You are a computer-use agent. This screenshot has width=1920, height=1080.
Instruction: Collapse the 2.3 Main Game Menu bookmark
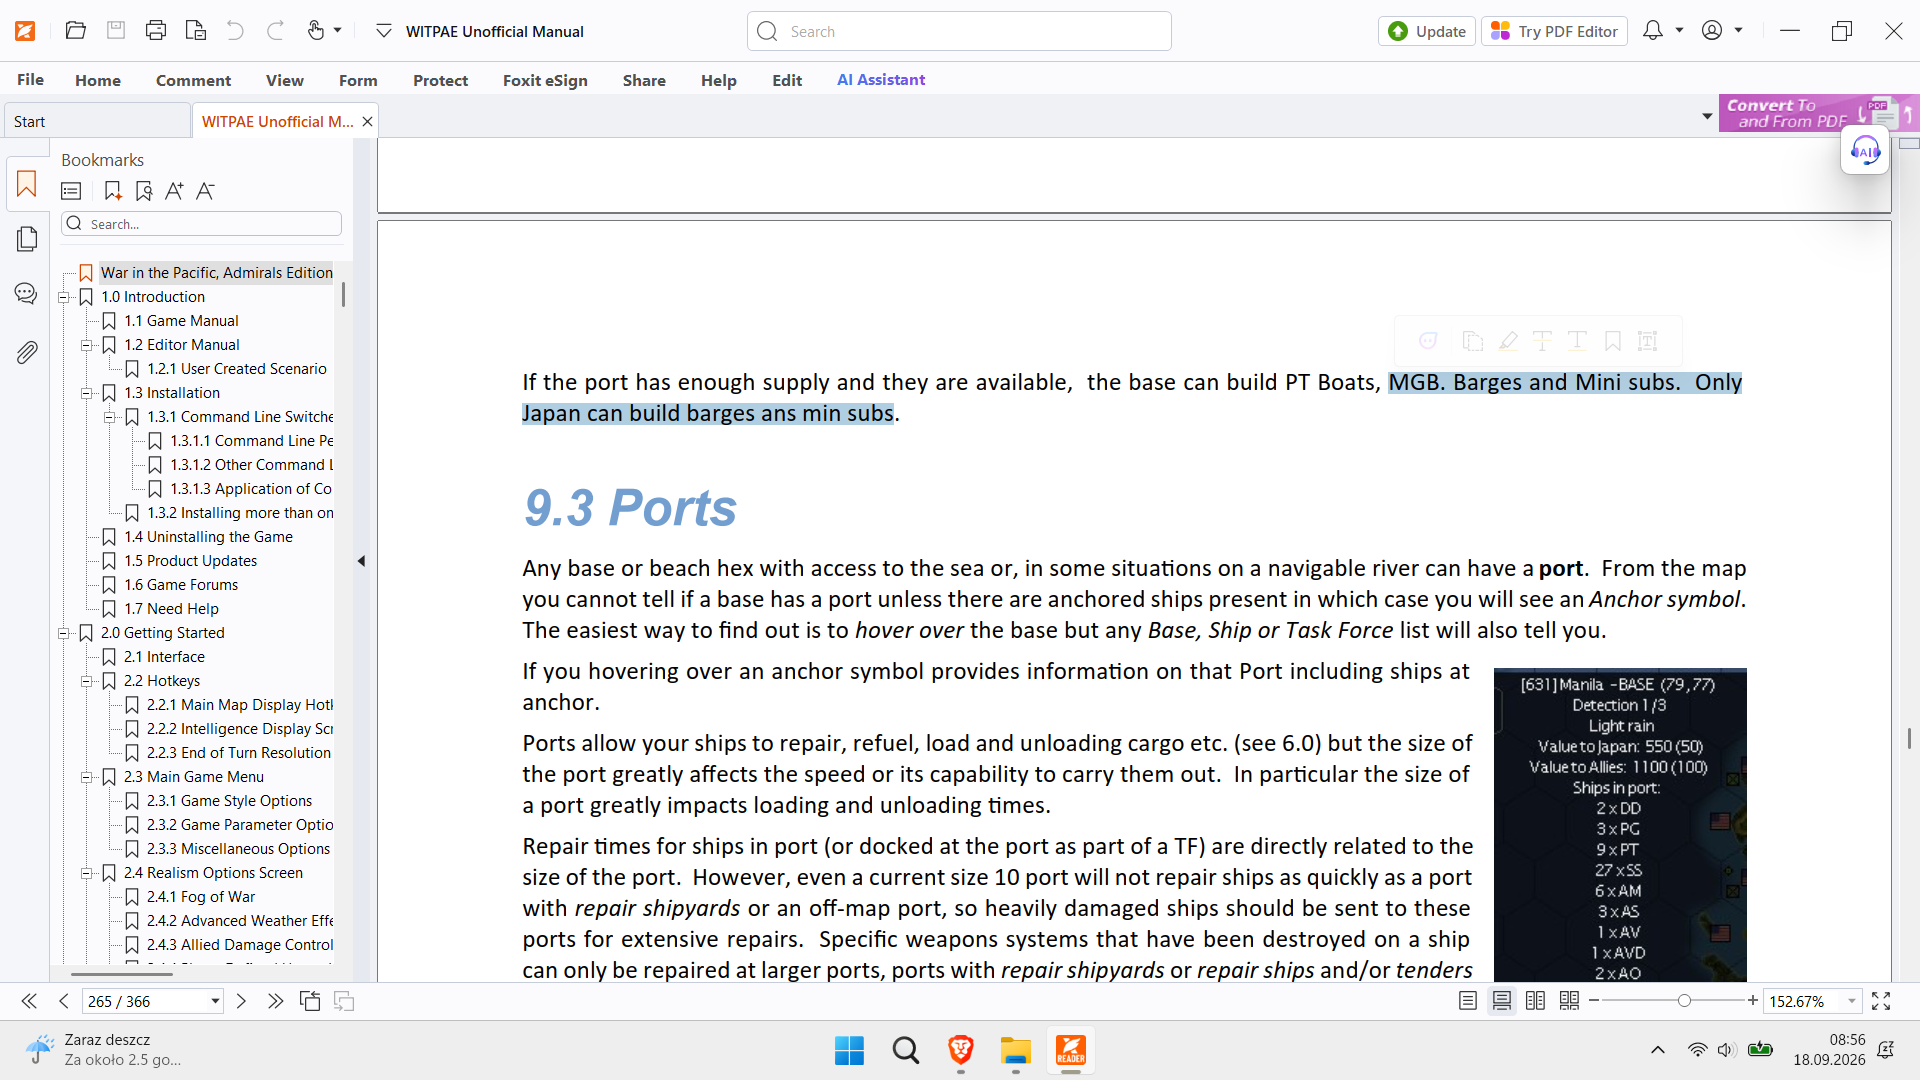(x=87, y=777)
